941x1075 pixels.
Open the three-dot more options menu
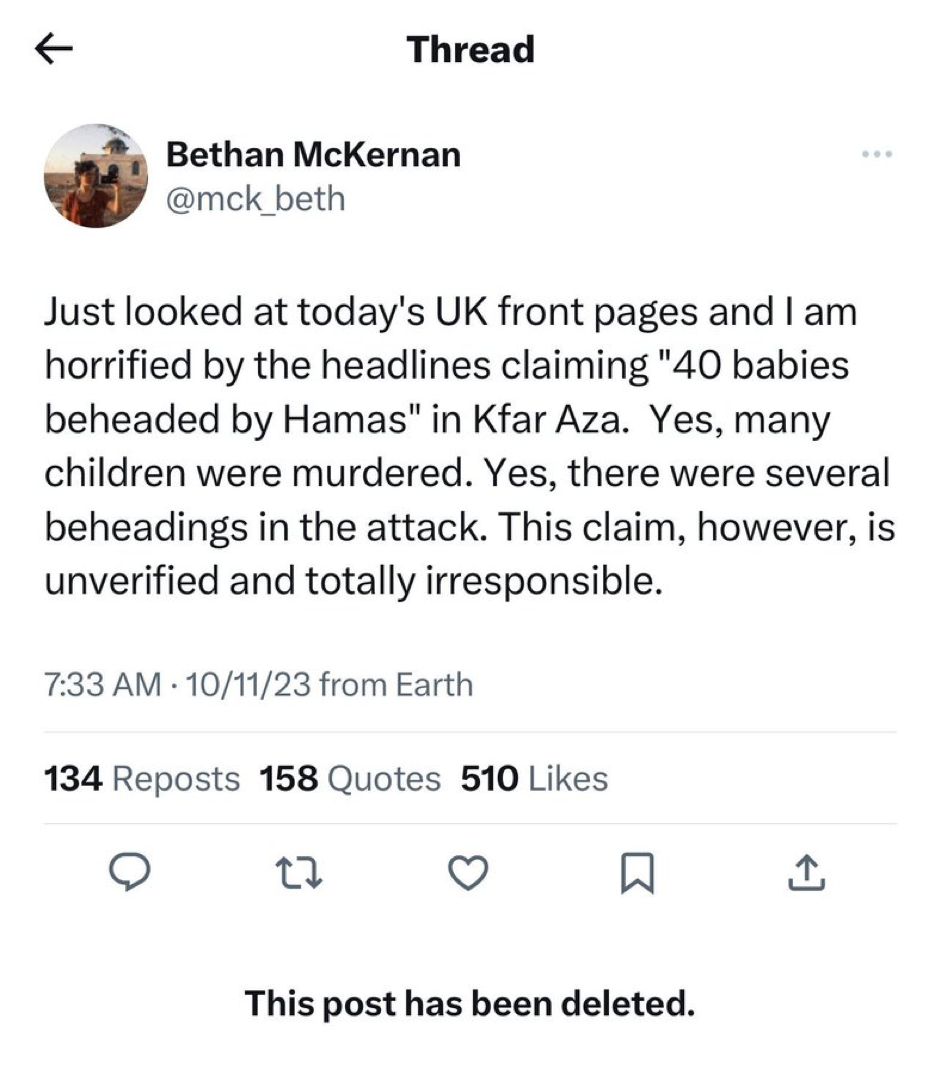pos(877,154)
